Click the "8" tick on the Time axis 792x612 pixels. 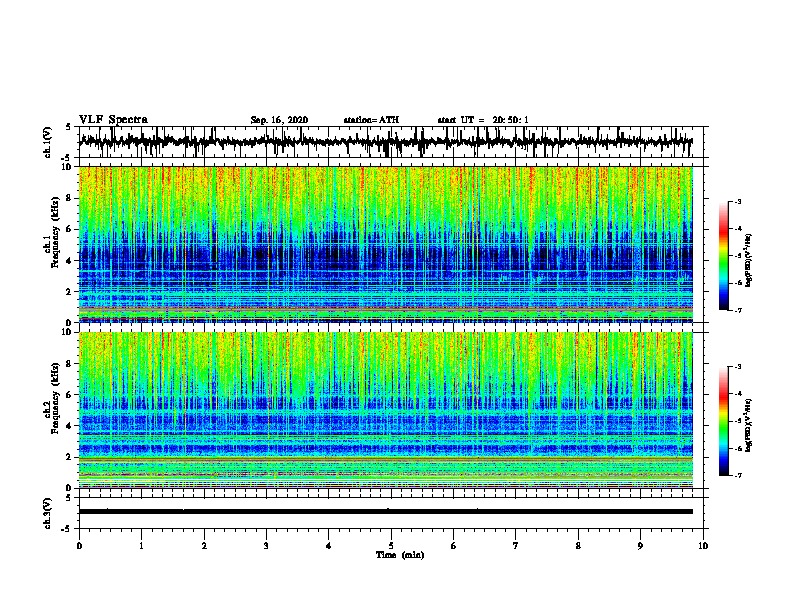[x=578, y=546]
